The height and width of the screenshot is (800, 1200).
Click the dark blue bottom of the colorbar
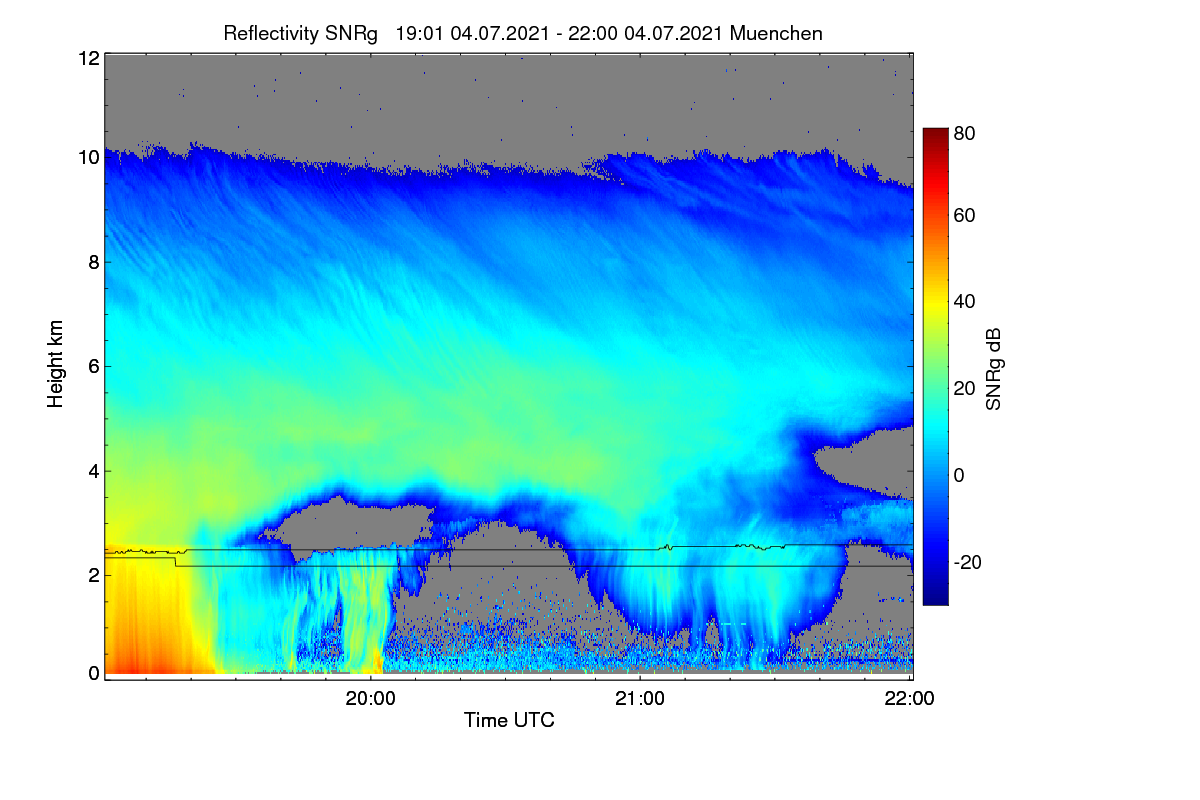[934, 597]
